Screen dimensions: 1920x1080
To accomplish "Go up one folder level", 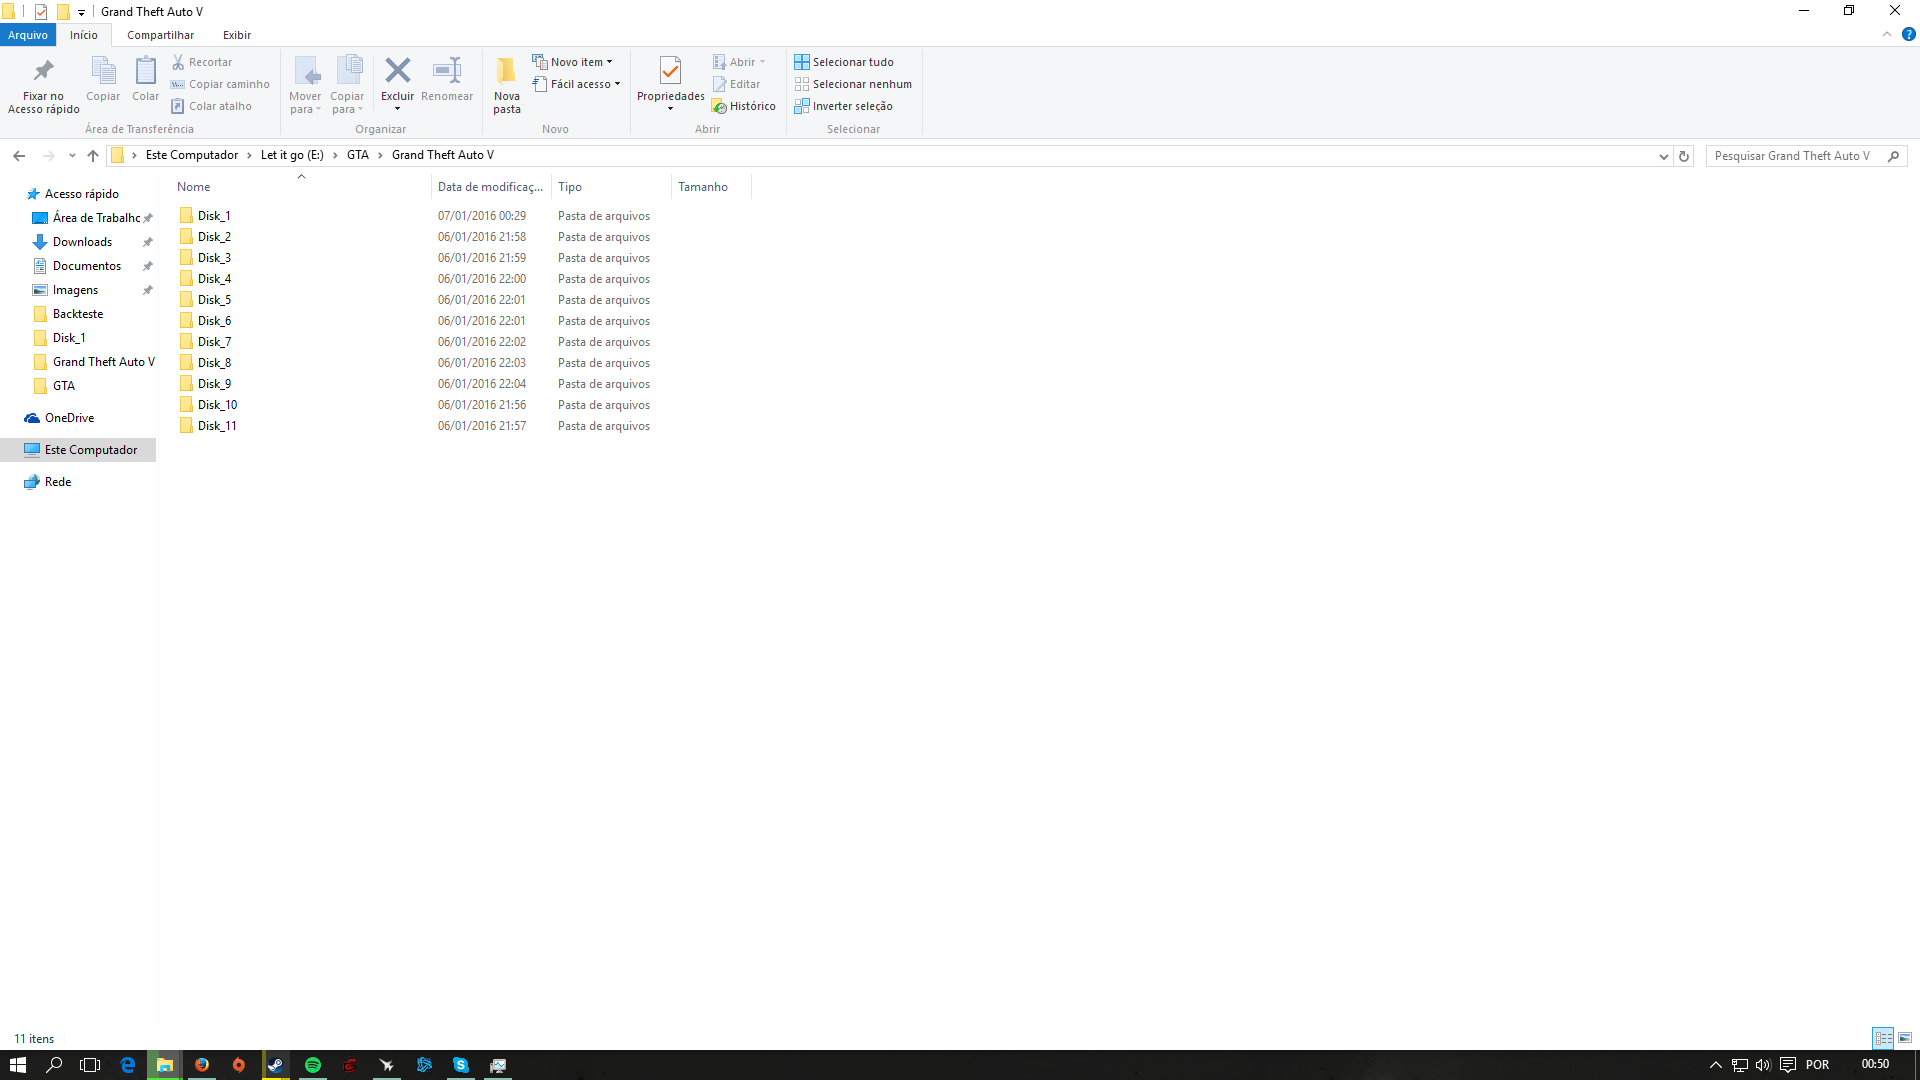I will [x=93, y=156].
